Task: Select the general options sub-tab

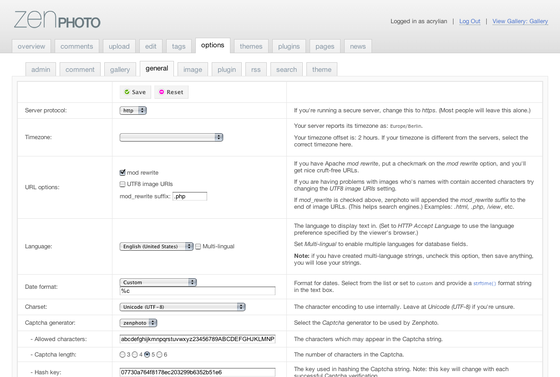Action: coord(157,69)
